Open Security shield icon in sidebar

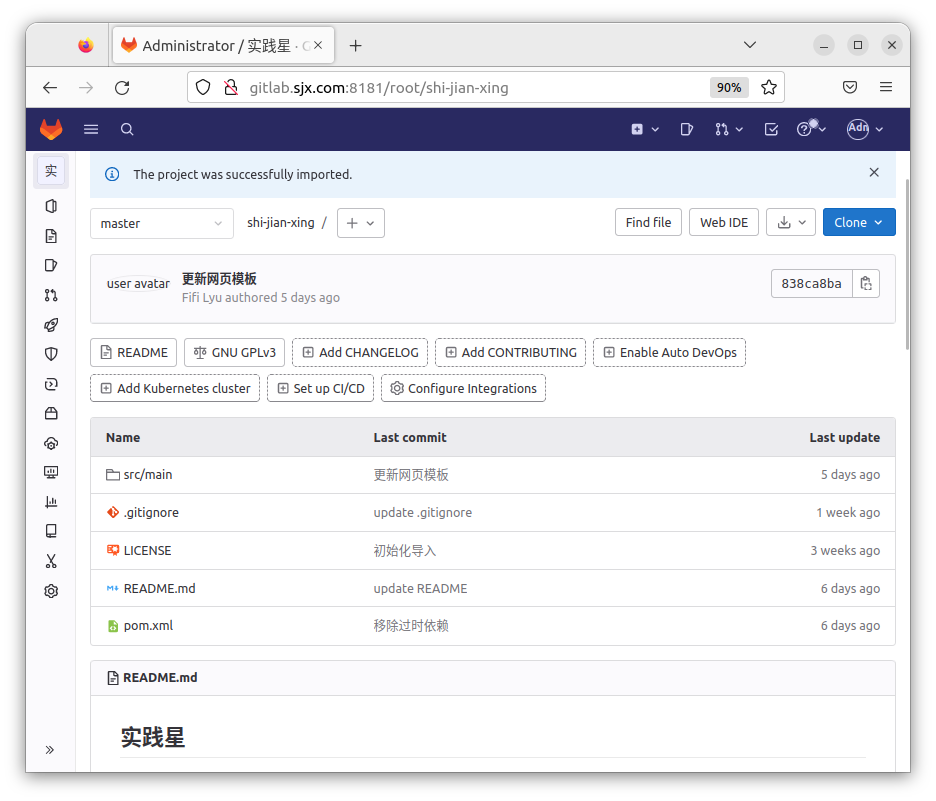pyautogui.click(x=51, y=354)
